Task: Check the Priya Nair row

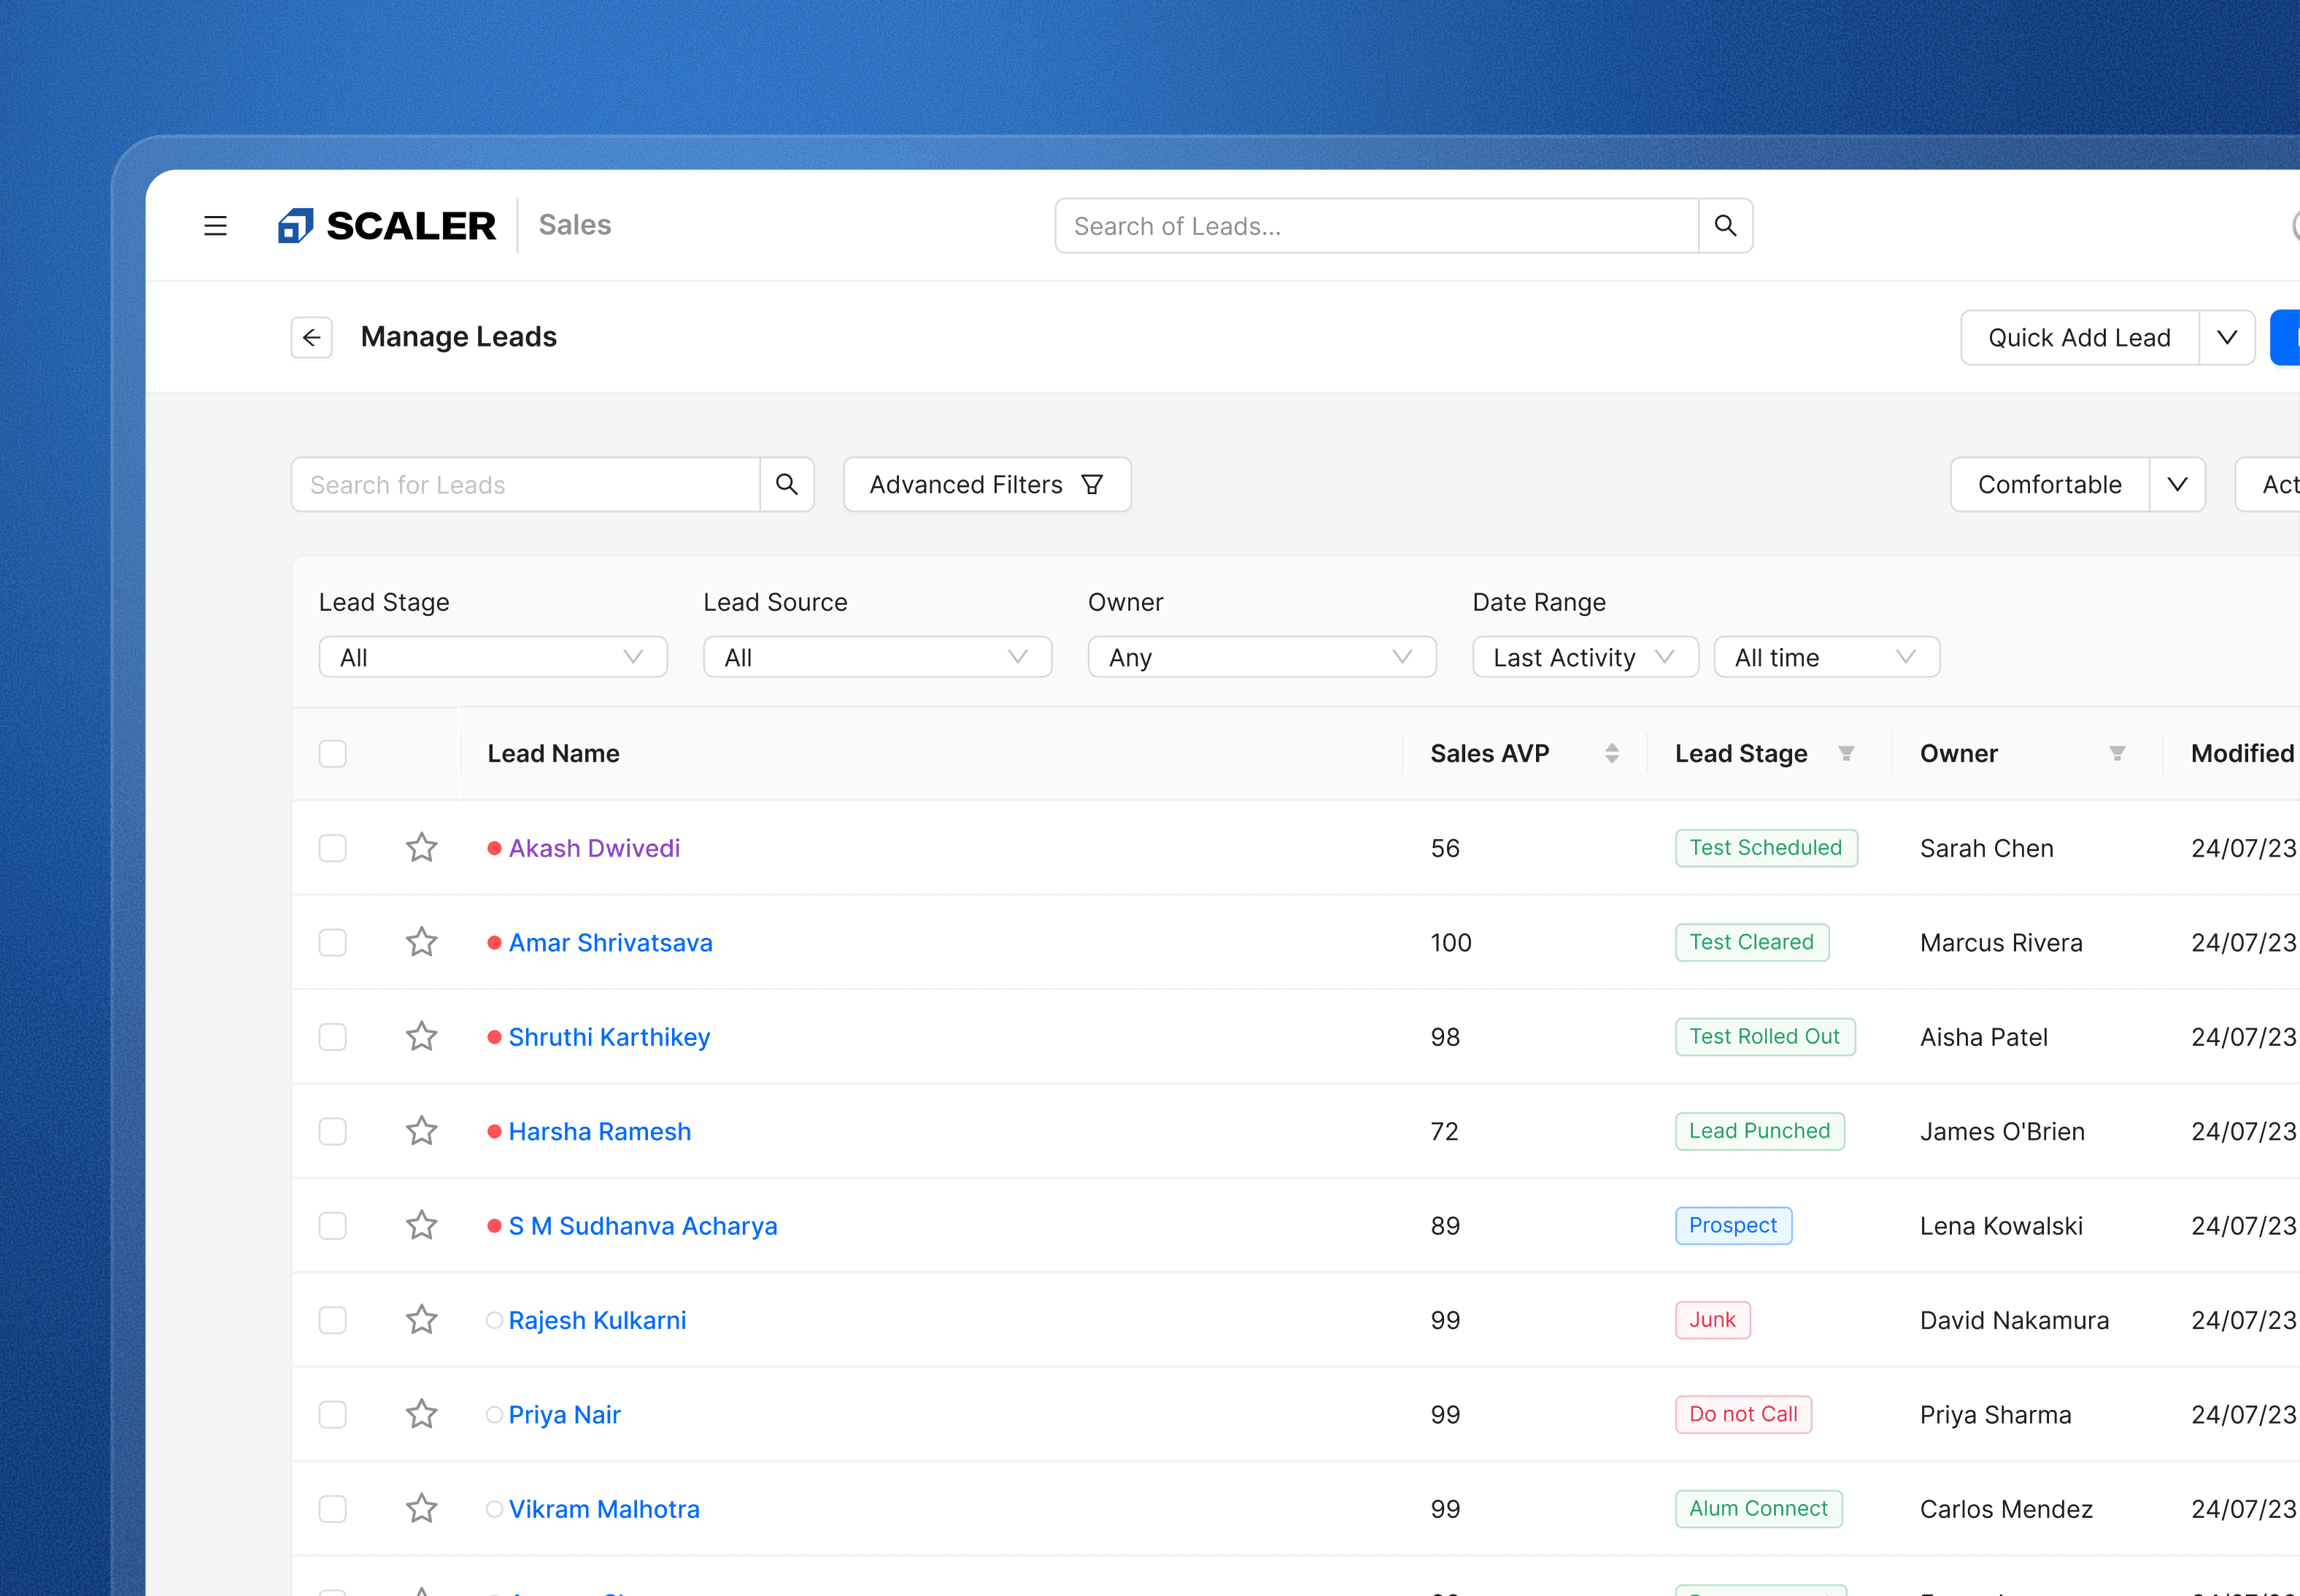Action: 333,1415
